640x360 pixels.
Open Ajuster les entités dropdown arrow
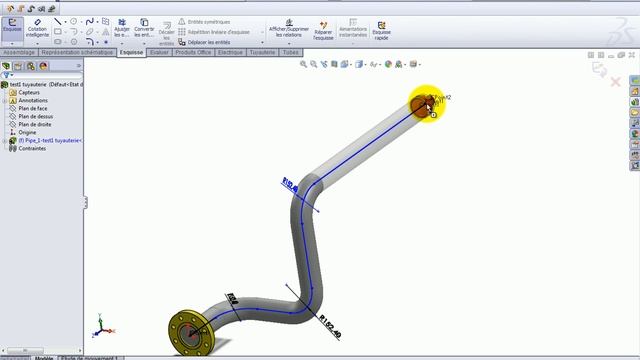[x=122, y=43]
